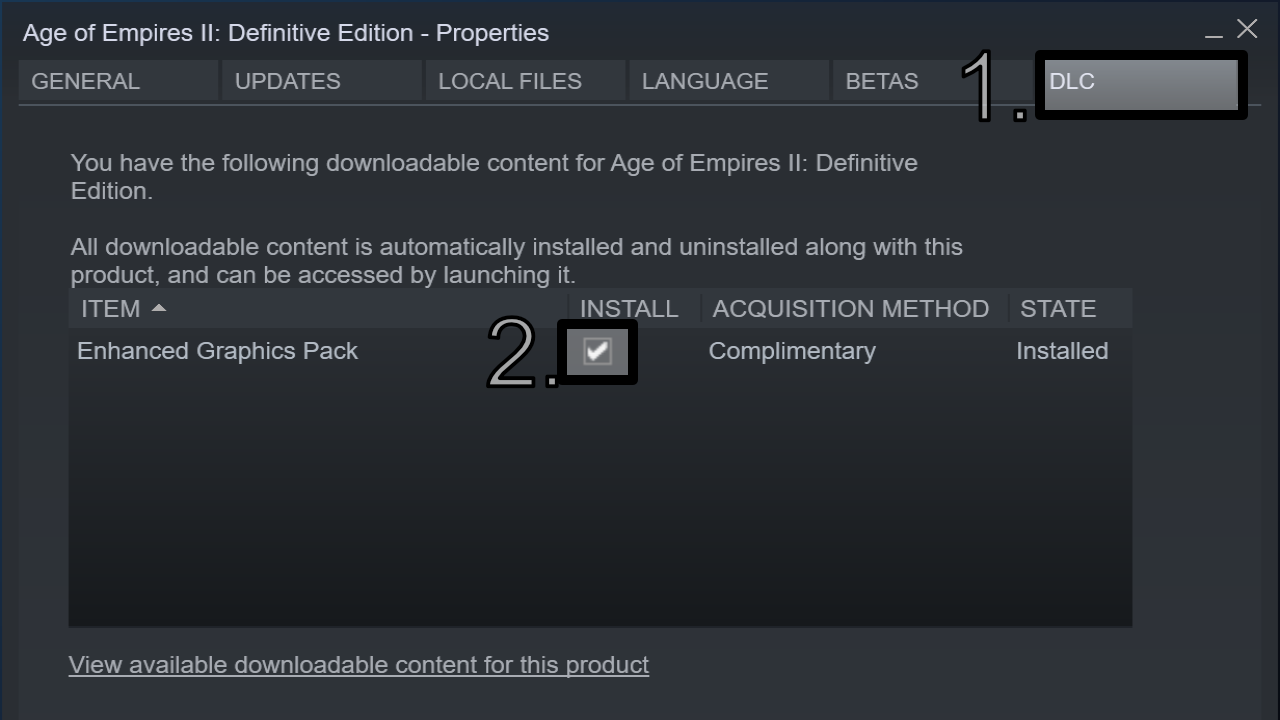The height and width of the screenshot is (720, 1280).
Task: Sort the list by ITEM column header
Action: click(111, 309)
